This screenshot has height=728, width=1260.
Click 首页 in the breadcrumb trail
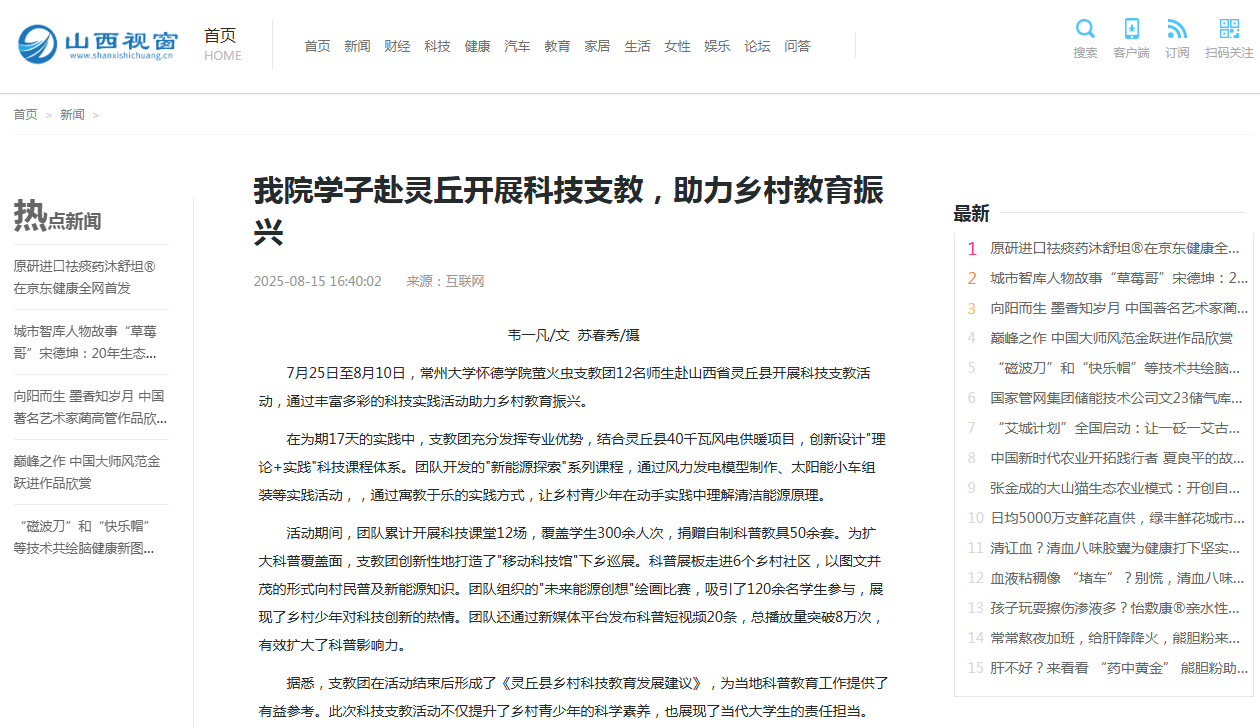(25, 115)
